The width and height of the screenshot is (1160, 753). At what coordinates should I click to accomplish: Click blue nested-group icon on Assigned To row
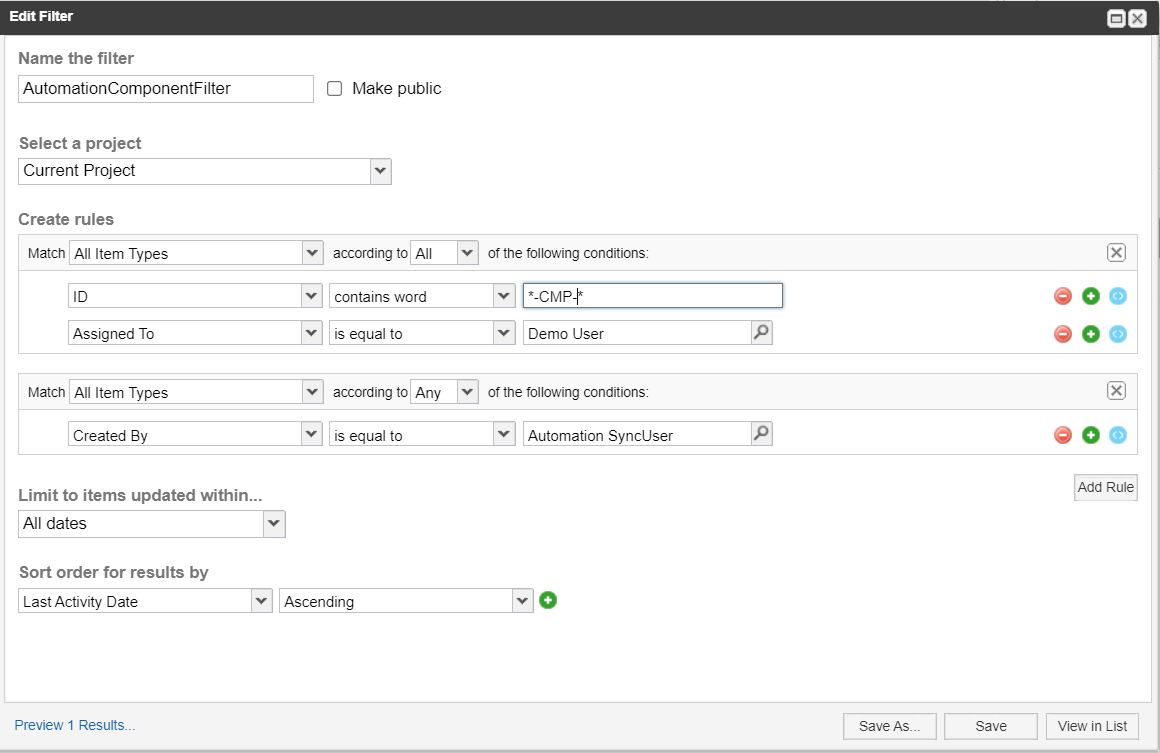click(x=1118, y=334)
